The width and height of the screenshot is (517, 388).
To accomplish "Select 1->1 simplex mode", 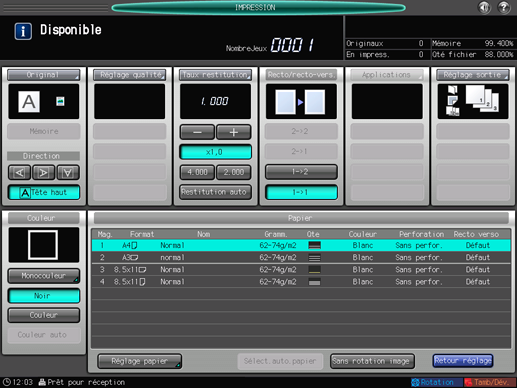I will [x=301, y=192].
